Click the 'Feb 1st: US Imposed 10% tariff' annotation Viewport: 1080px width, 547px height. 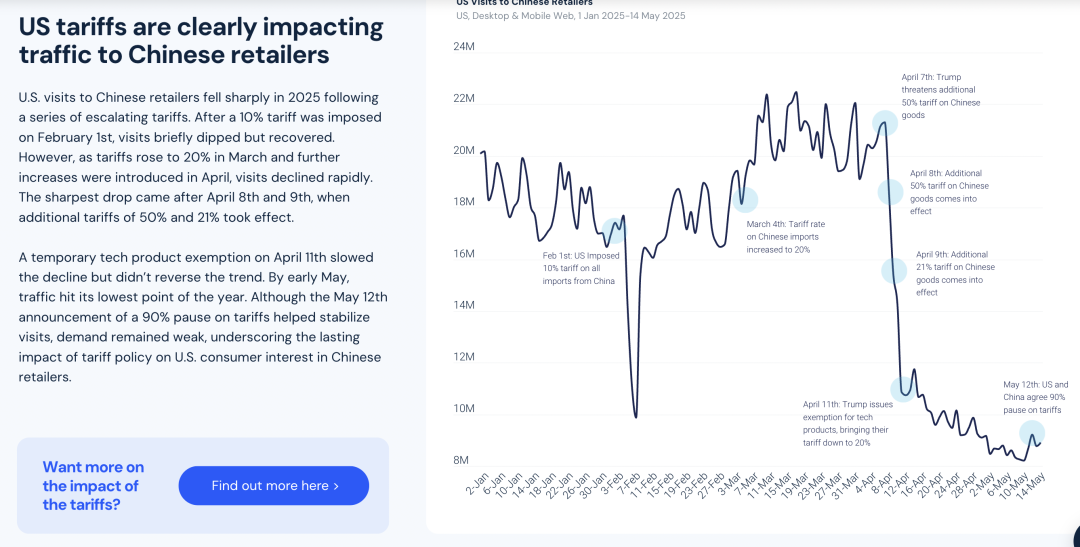tap(580, 268)
